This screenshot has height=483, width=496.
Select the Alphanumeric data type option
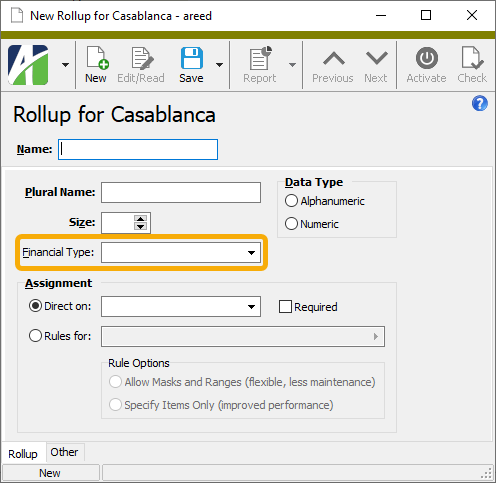291,201
